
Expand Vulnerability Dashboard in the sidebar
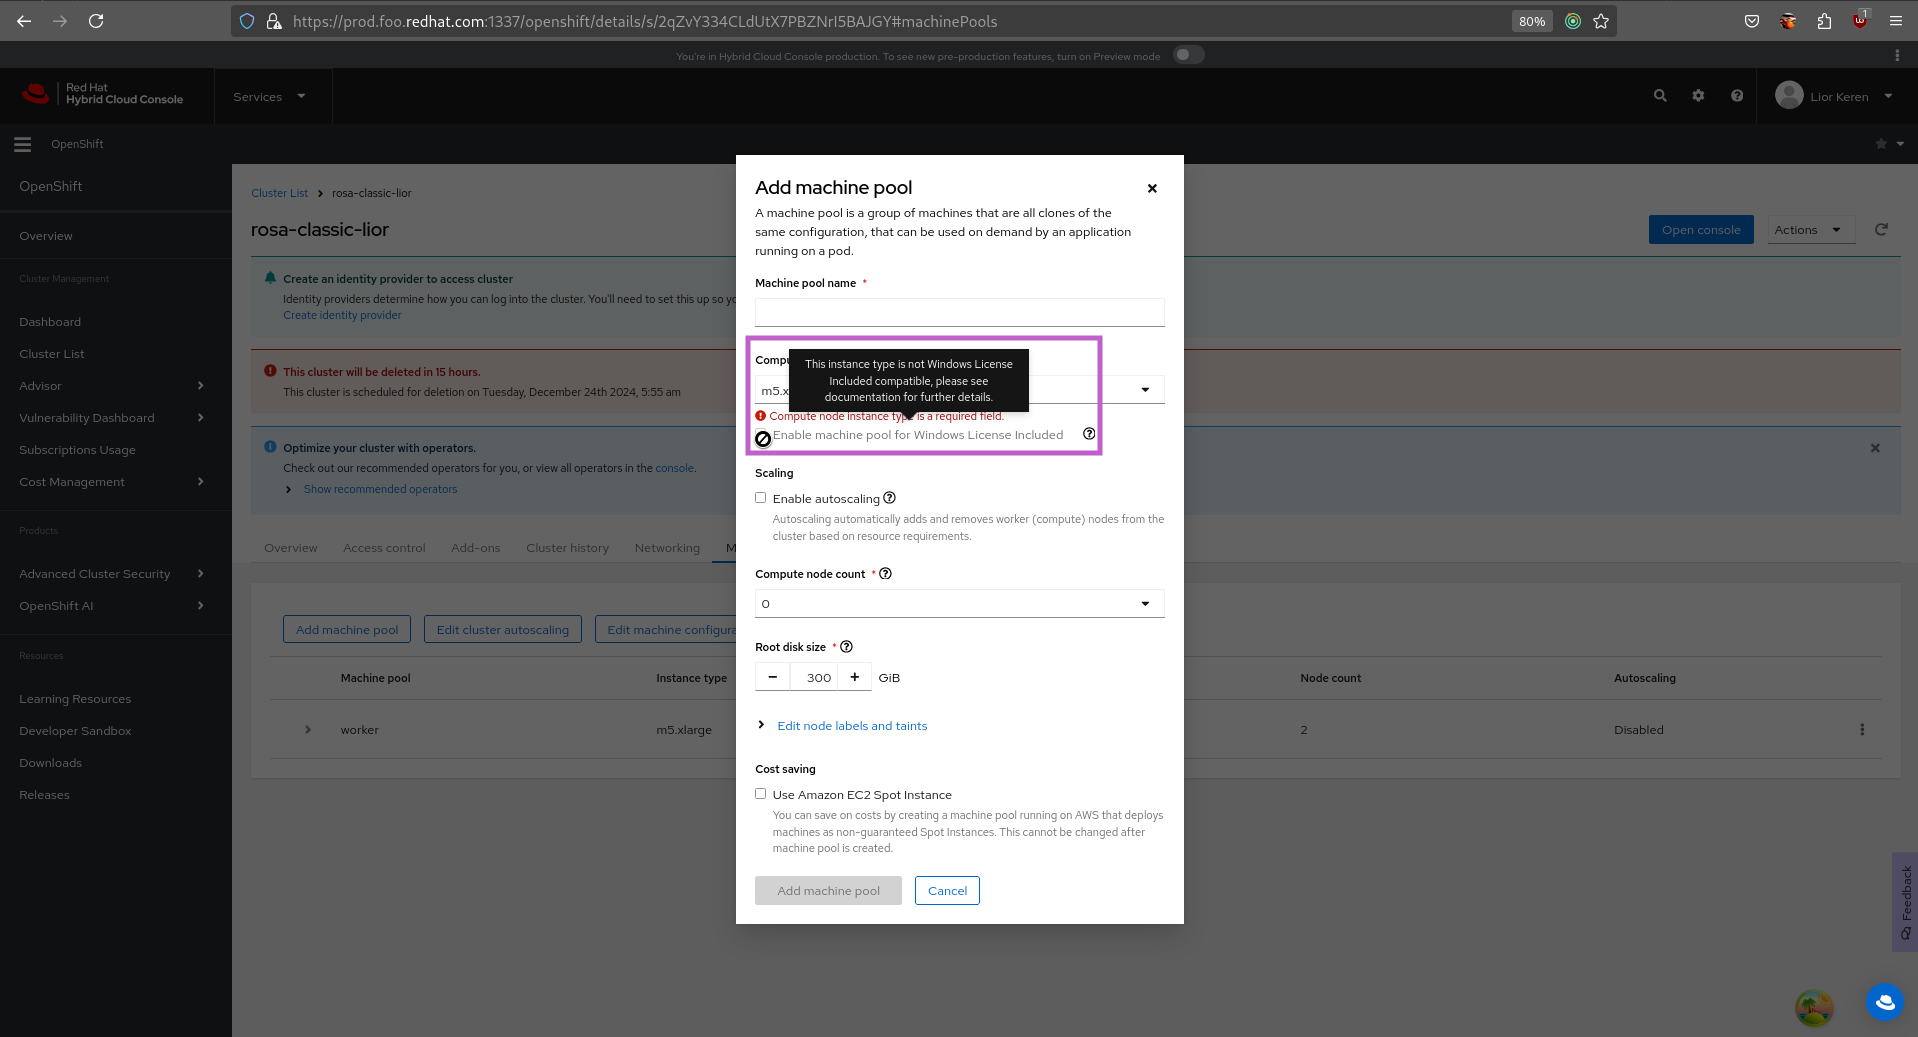click(110, 418)
